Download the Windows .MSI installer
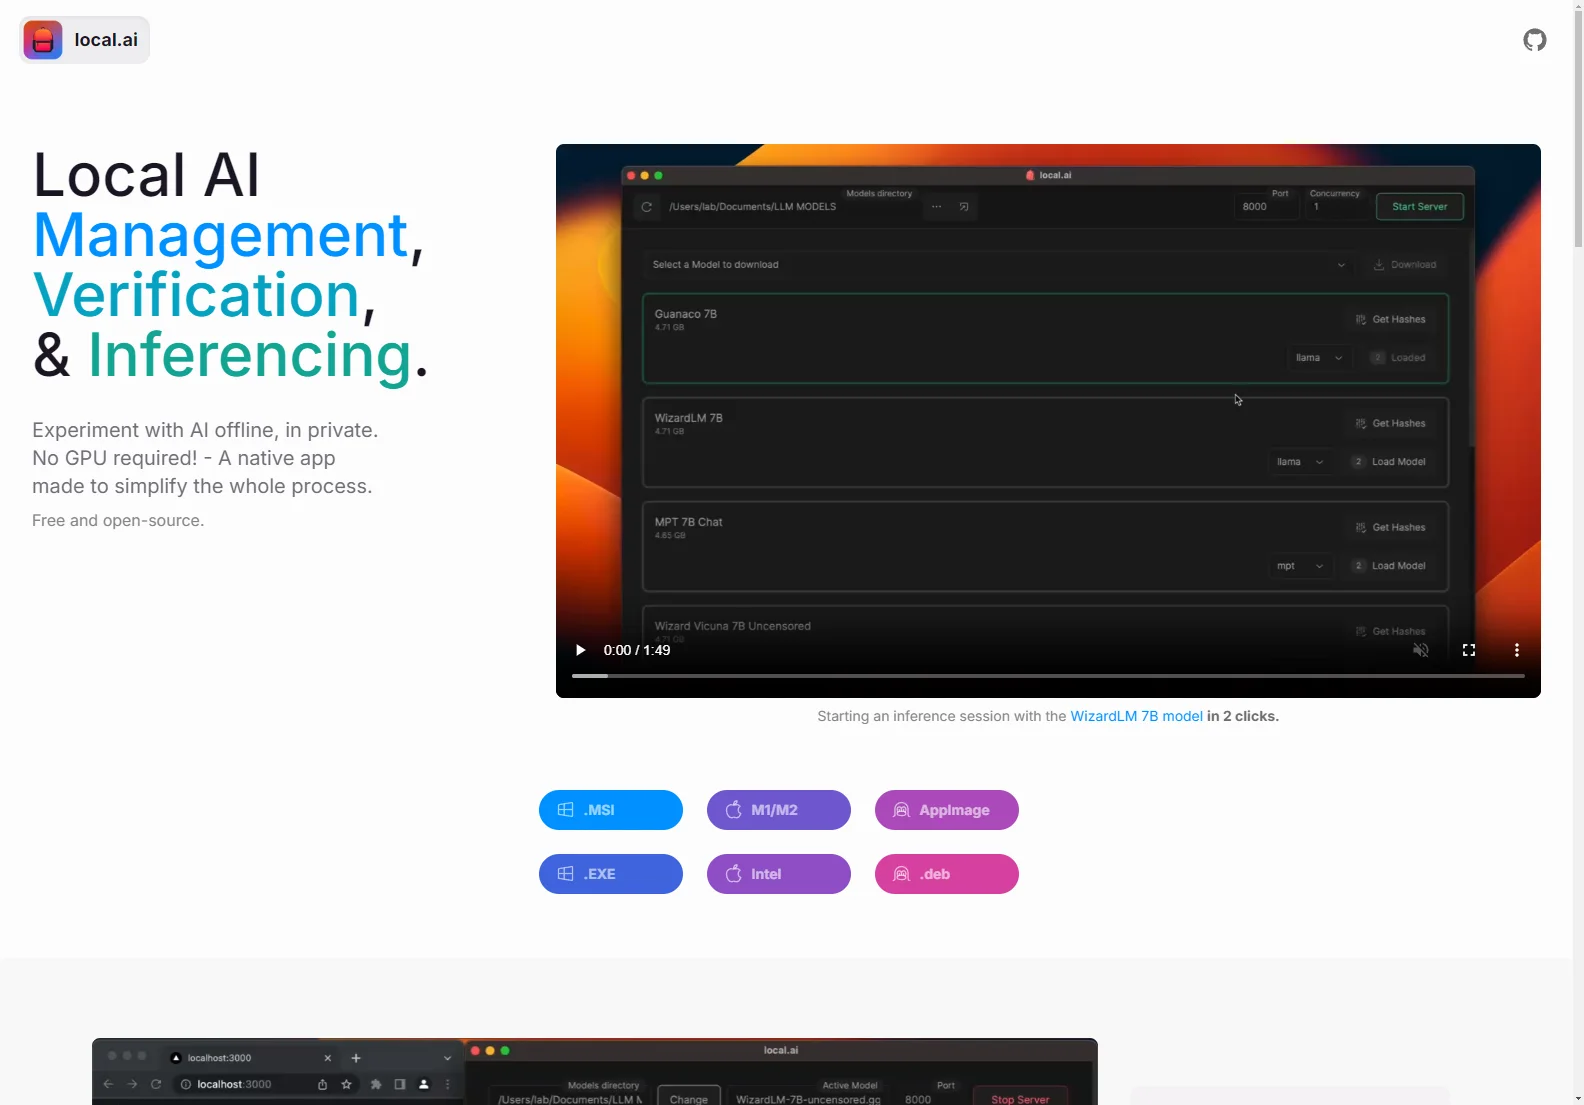 (x=611, y=810)
